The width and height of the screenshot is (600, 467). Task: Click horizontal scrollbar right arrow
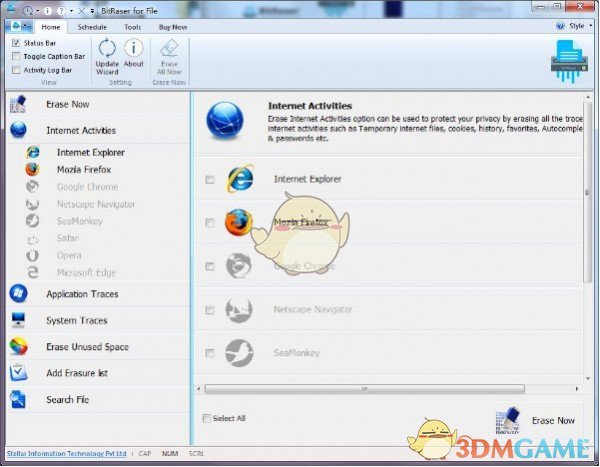pyautogui.click(x=577, y=389)
